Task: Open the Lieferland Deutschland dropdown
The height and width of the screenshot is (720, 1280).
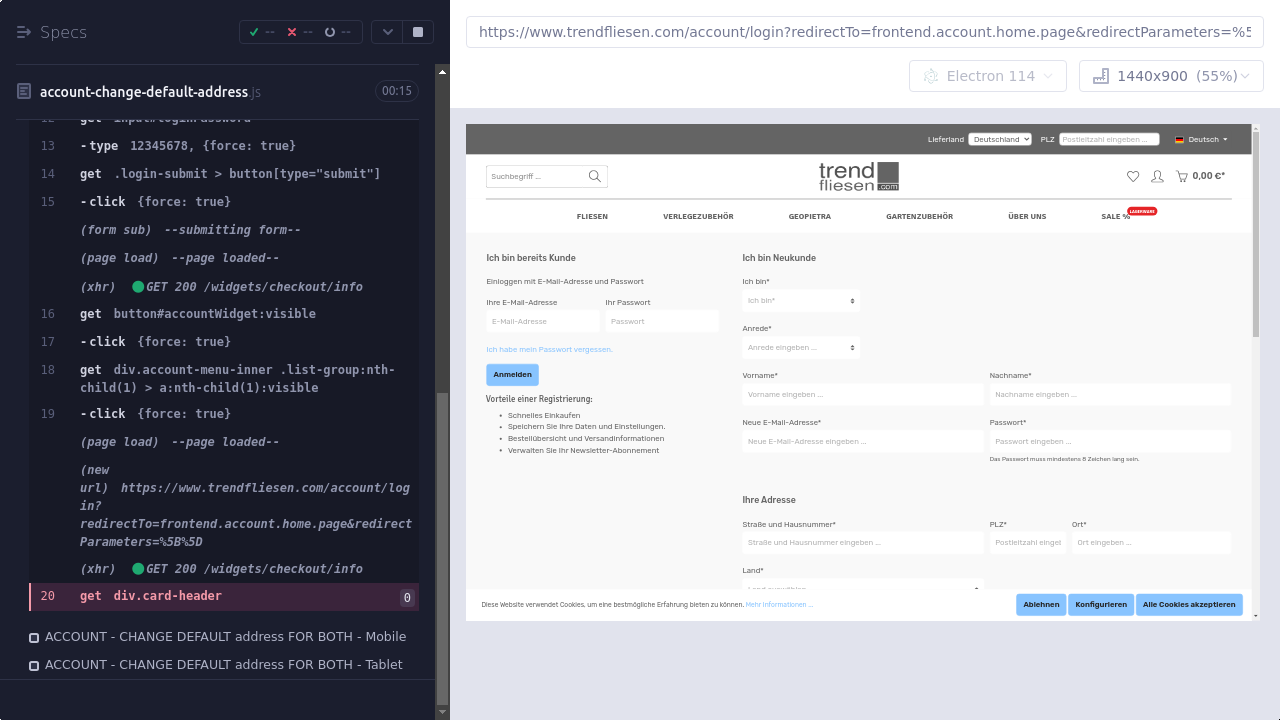Action: point(999,139)
